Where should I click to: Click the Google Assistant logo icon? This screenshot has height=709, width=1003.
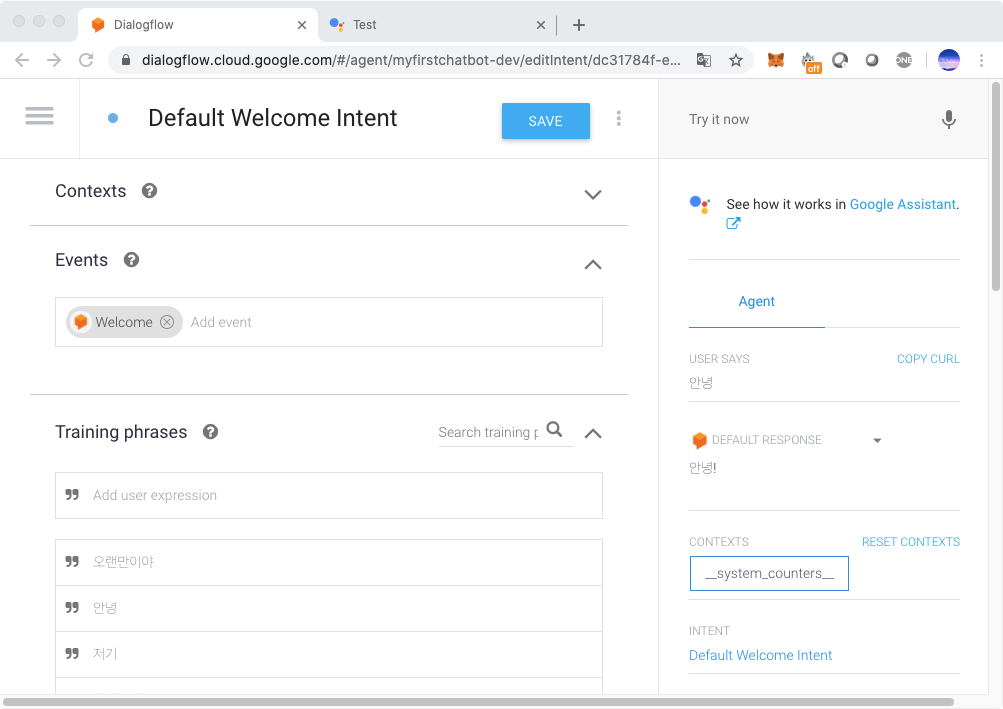[x=700, y=205]
